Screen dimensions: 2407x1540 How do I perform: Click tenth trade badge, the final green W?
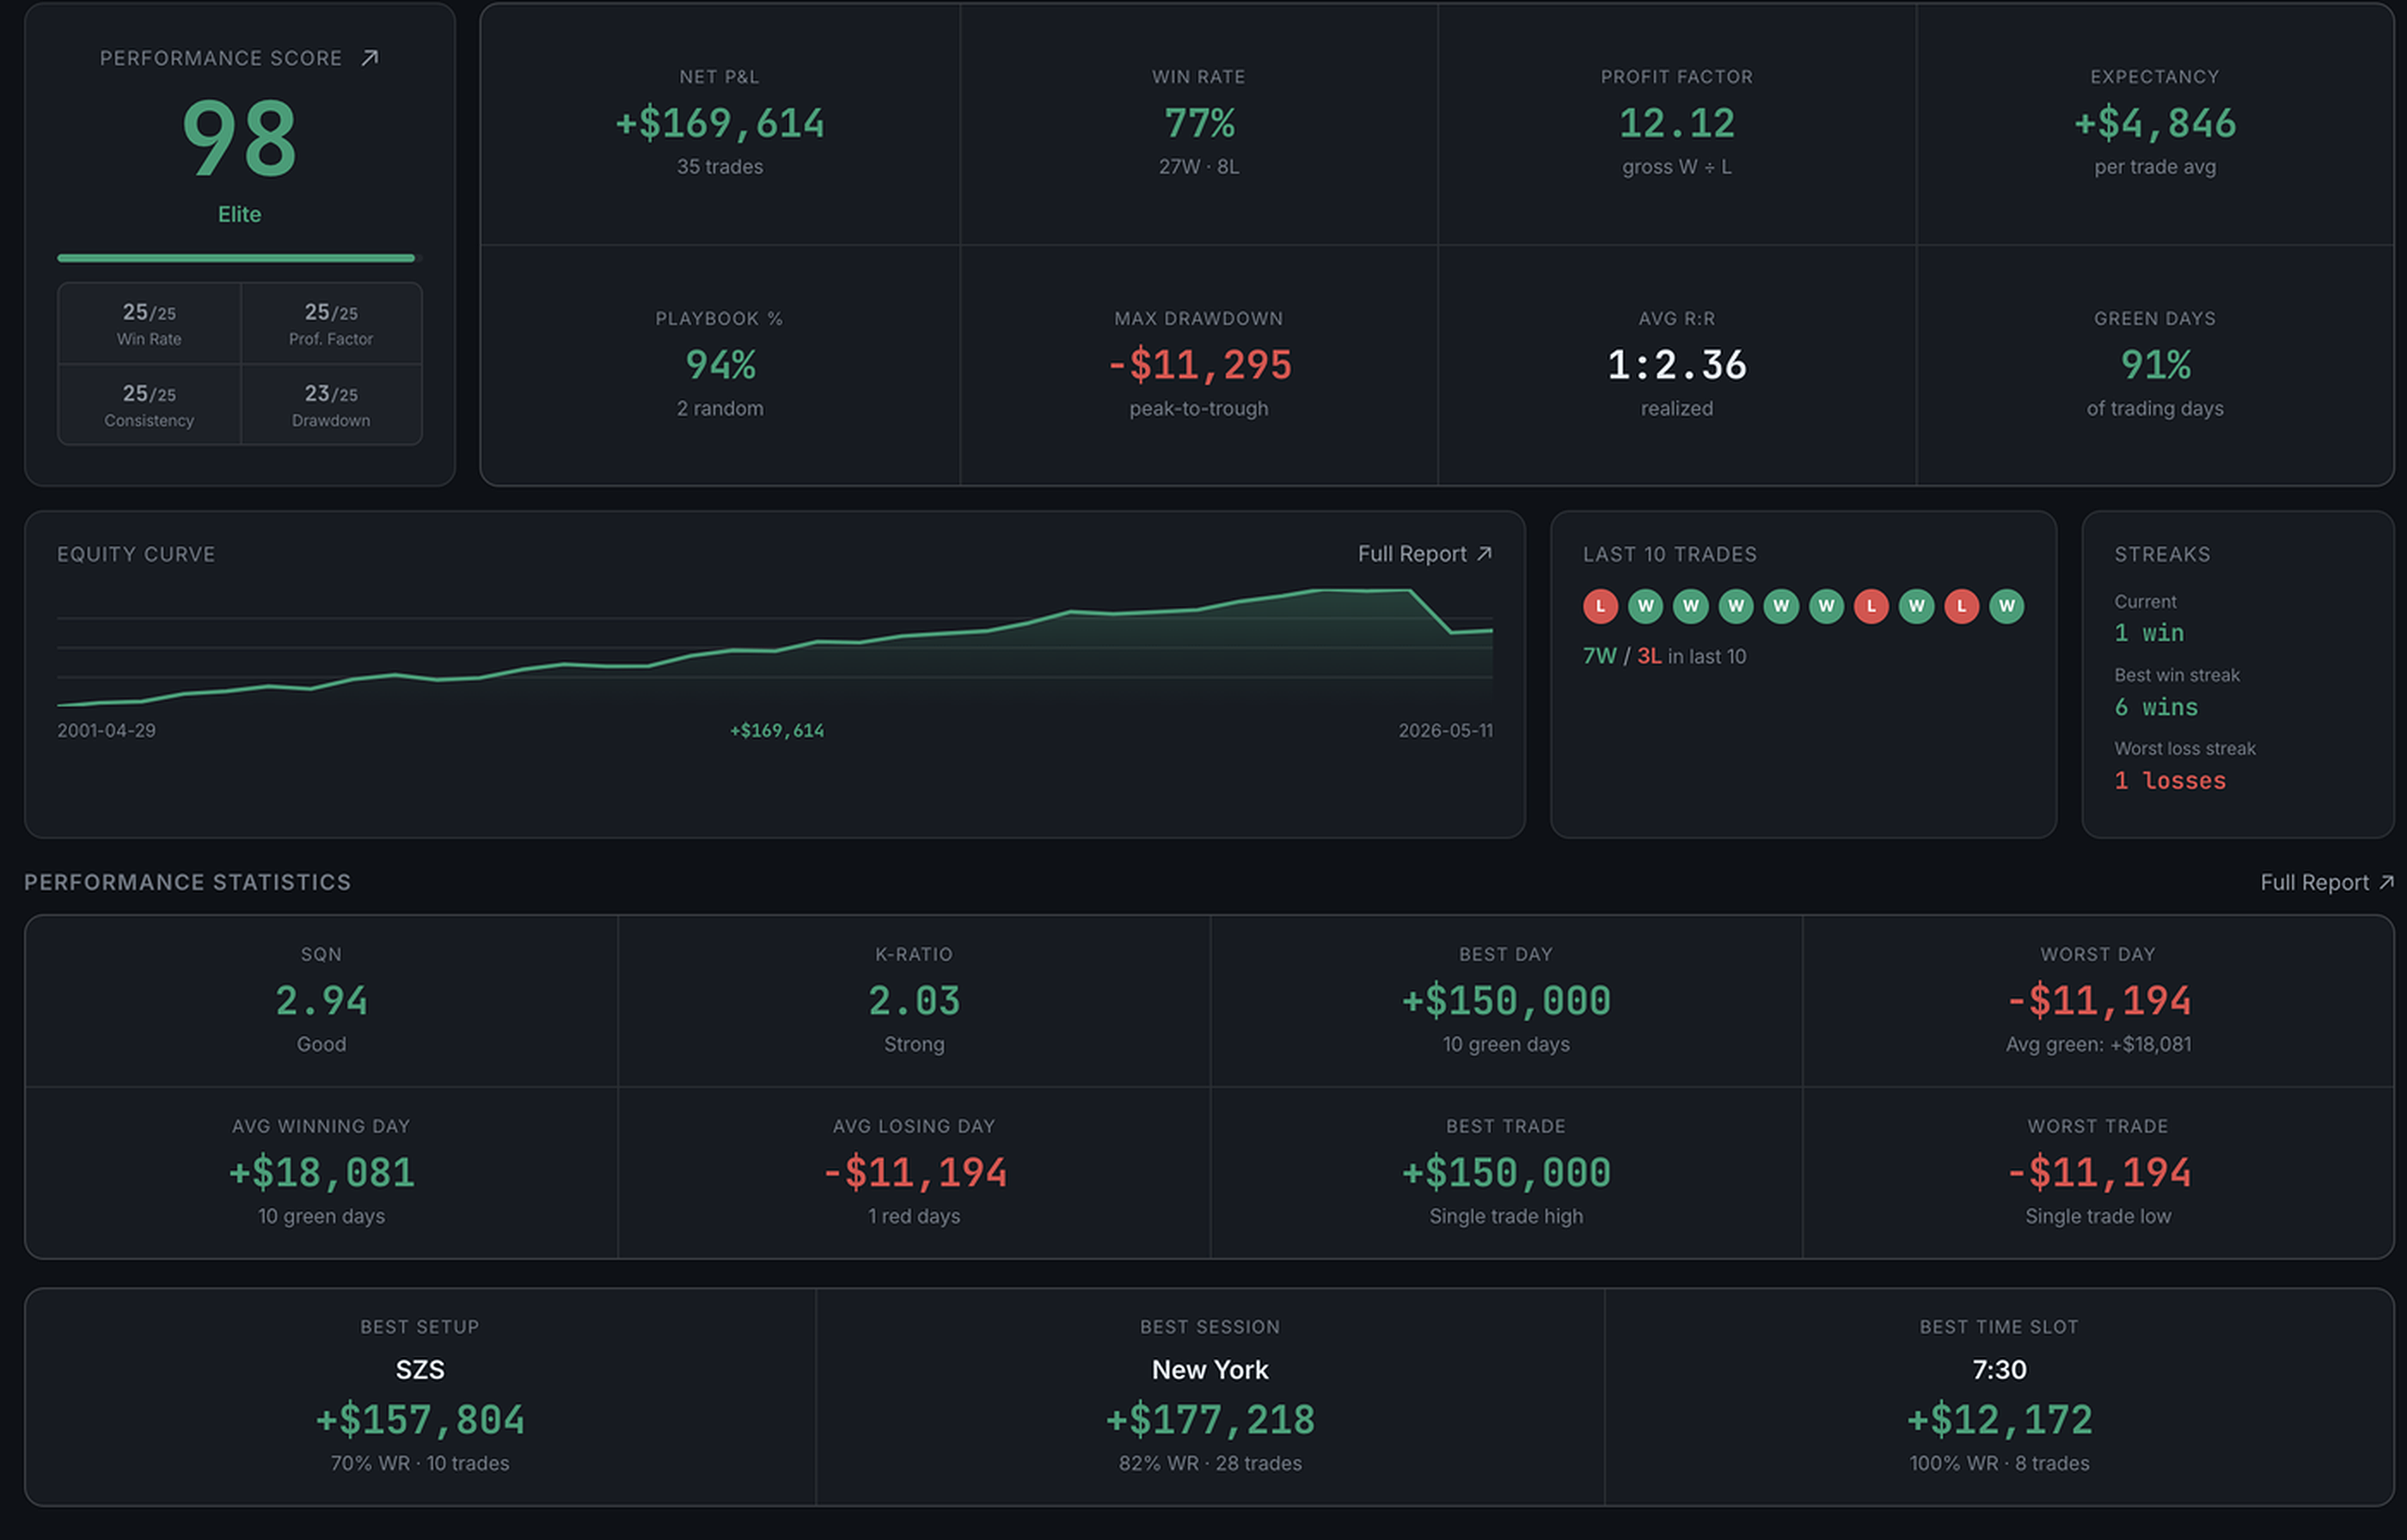pyautogui.click(x=2006, y=606)
